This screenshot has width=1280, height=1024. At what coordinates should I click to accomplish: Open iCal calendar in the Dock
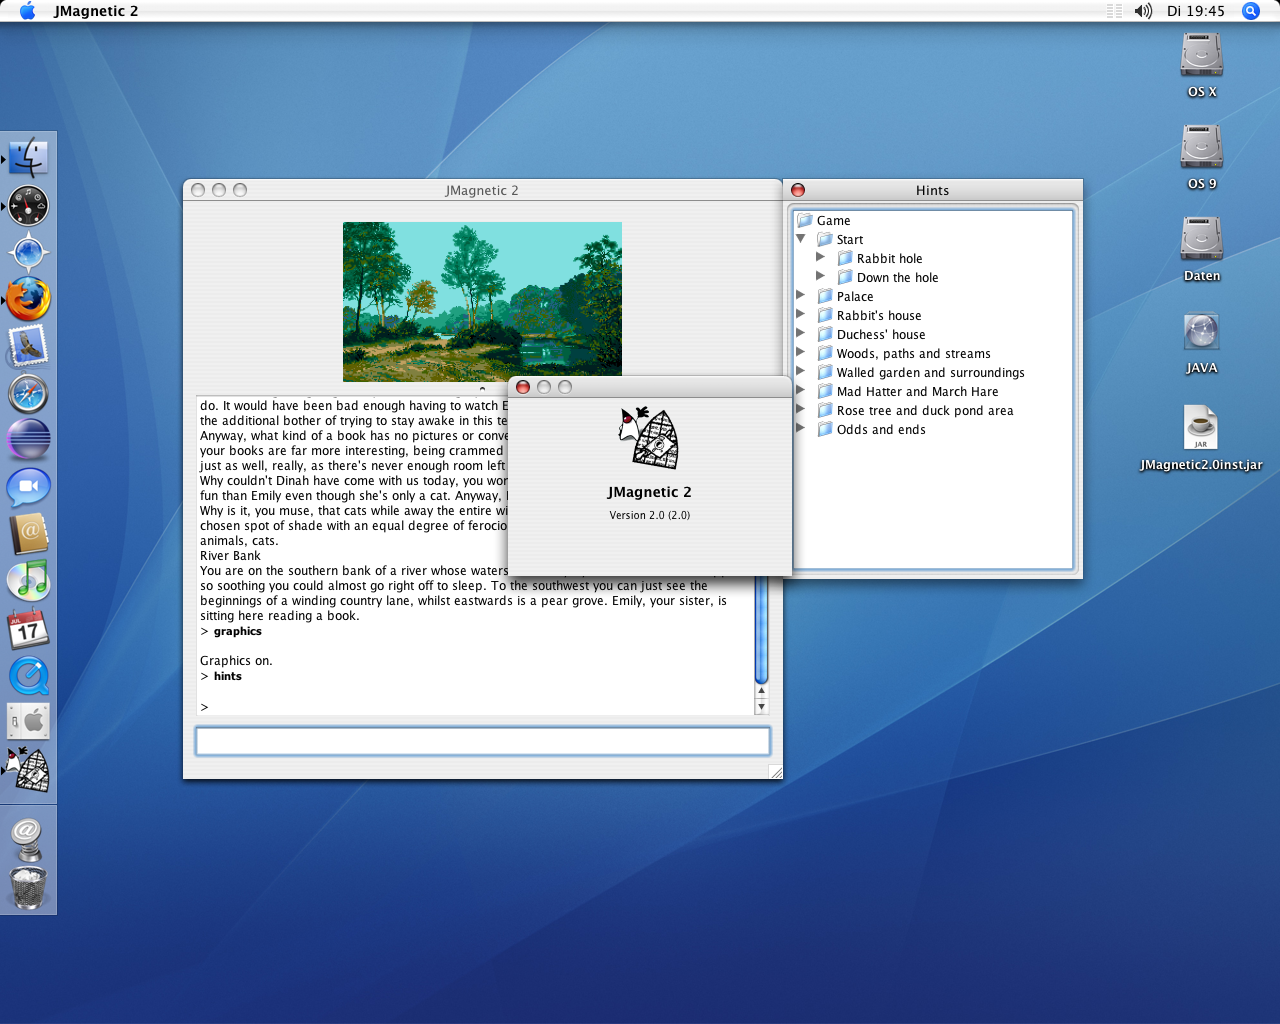tap(28, 629)
